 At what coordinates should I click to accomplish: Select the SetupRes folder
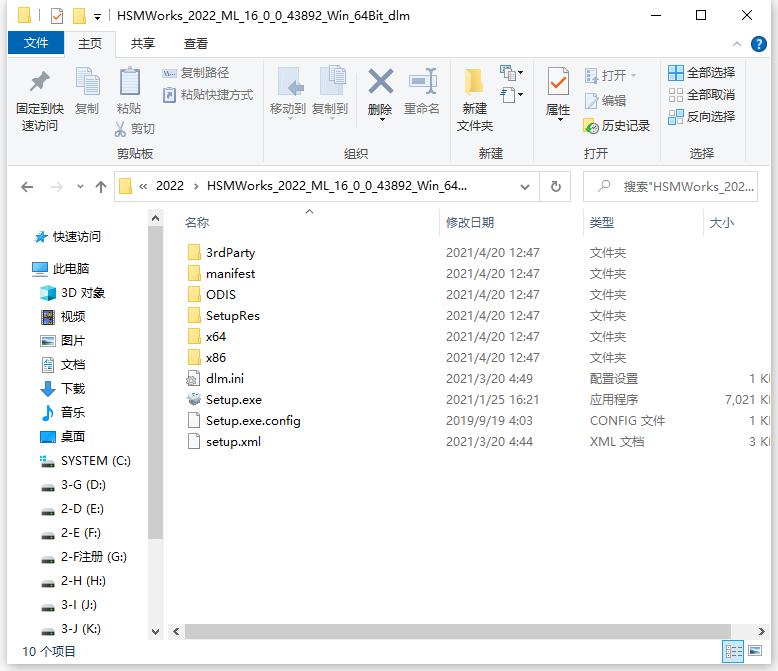click(x=224, y=316)
